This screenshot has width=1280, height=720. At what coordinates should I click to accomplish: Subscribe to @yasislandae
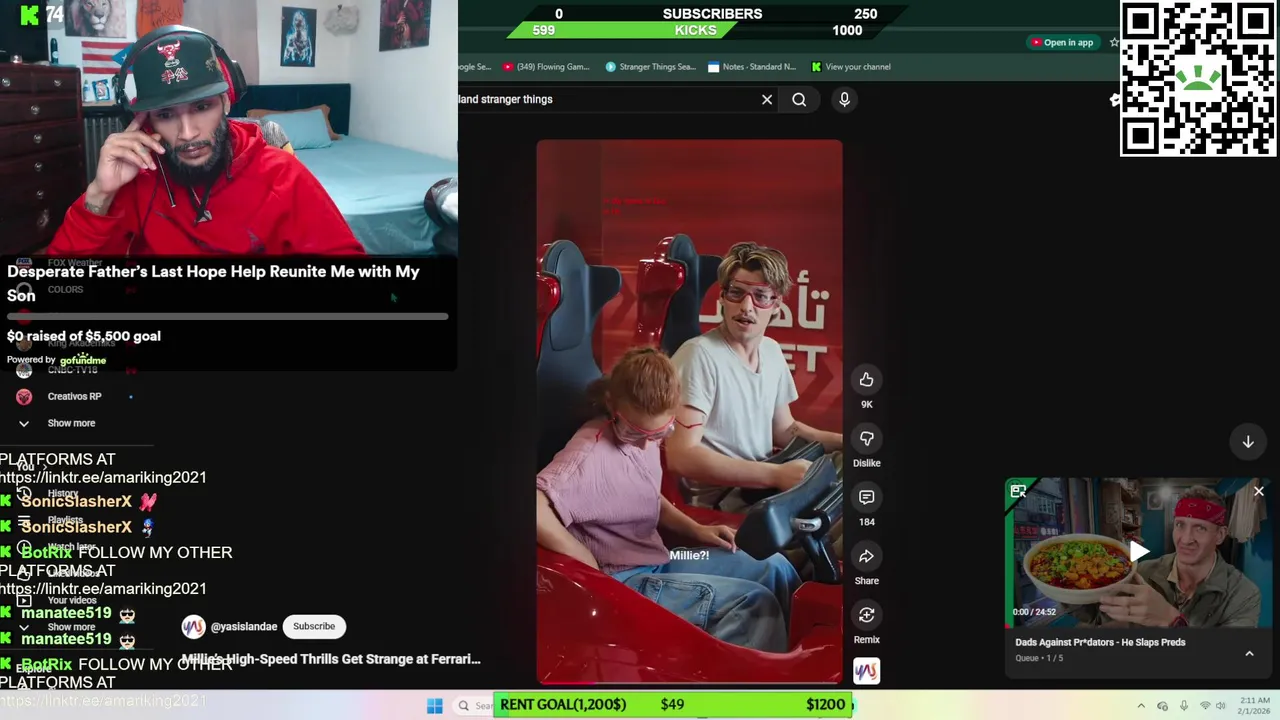tap(314, 626)
